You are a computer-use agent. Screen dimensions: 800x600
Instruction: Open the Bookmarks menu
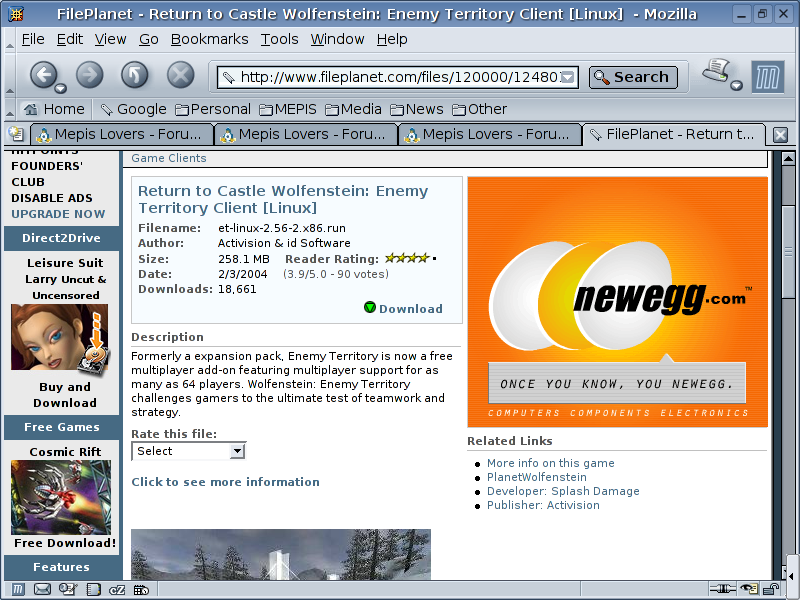tap(209, 39)
